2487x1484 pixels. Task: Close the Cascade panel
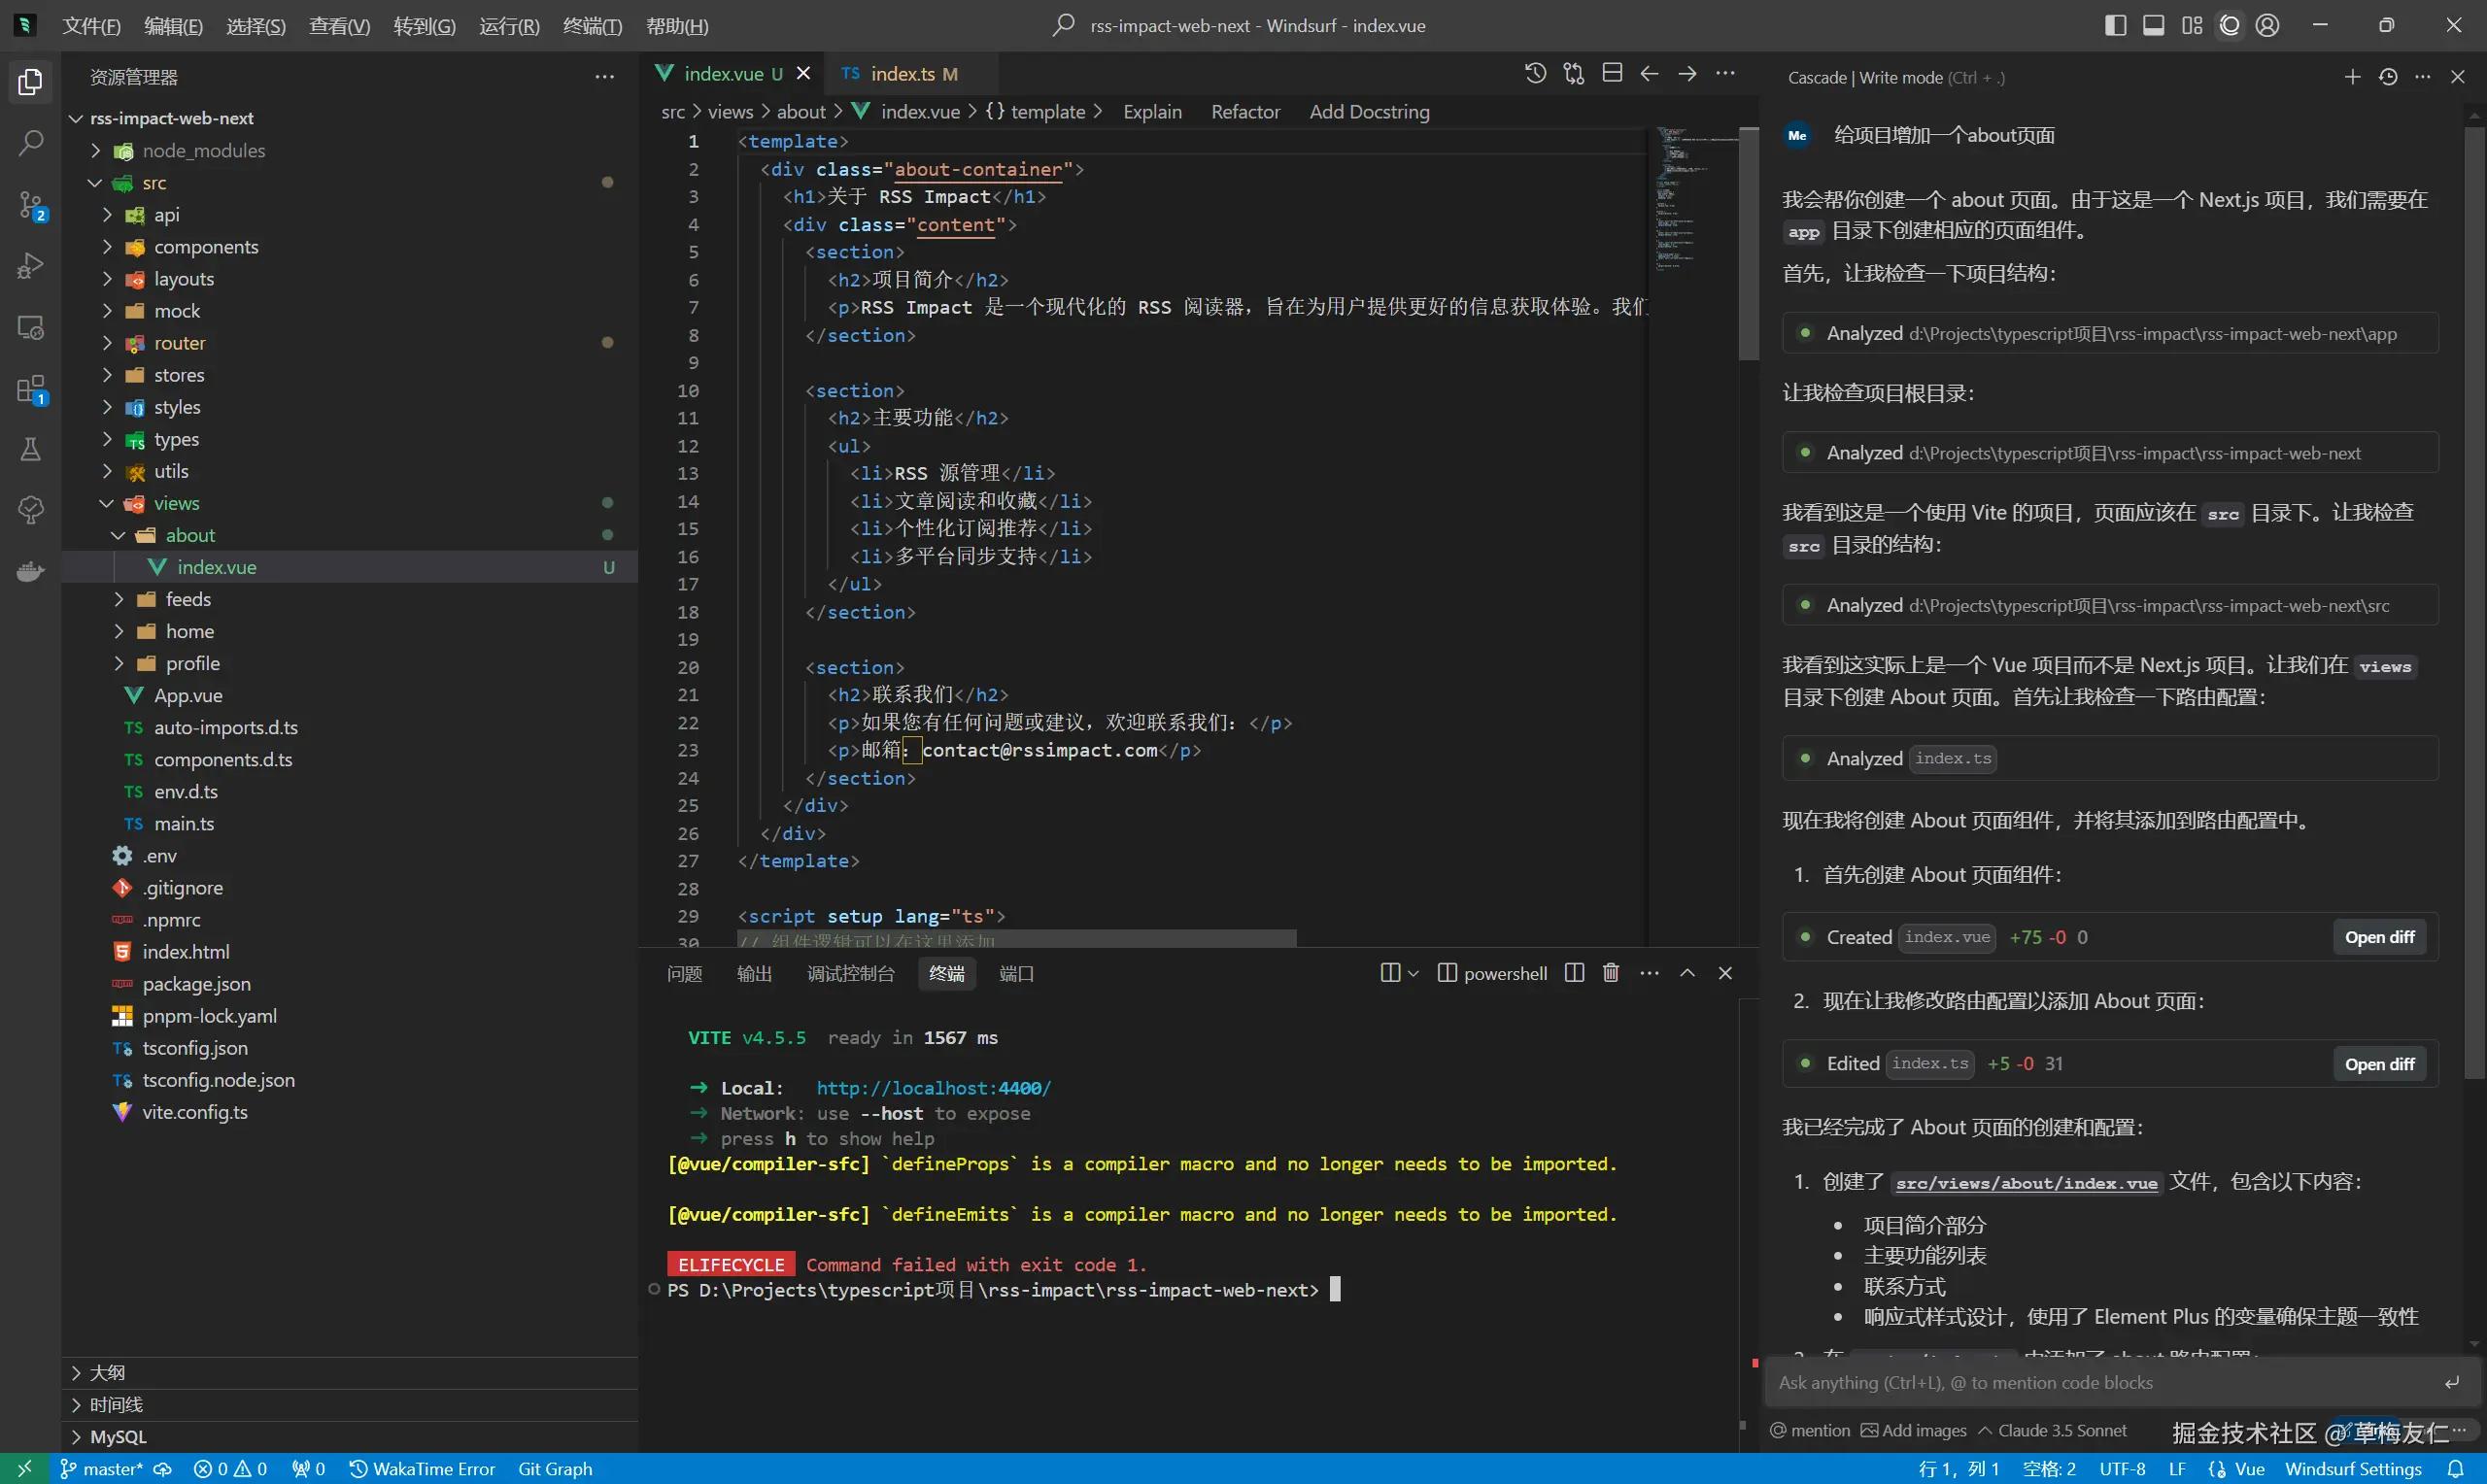point(2457,77)
